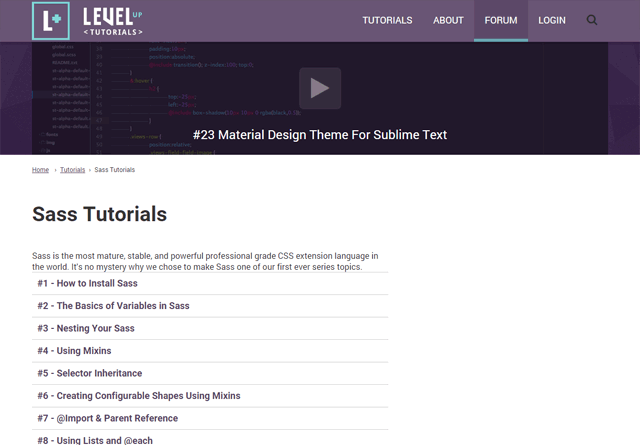Open lesson #3 Nesting Your Sass
Screen dimensions: 640x445
click(86, 328)
